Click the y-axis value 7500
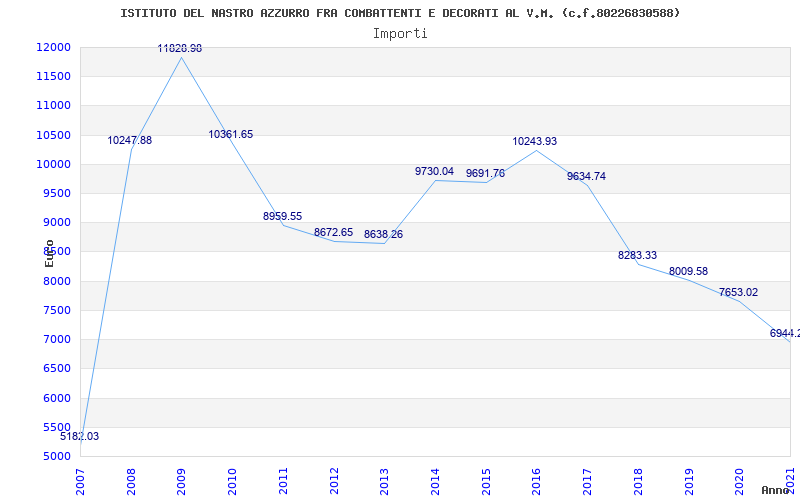The width and height of the screenshot is (800, 500). pyautogui.click(x=56, y=310)
